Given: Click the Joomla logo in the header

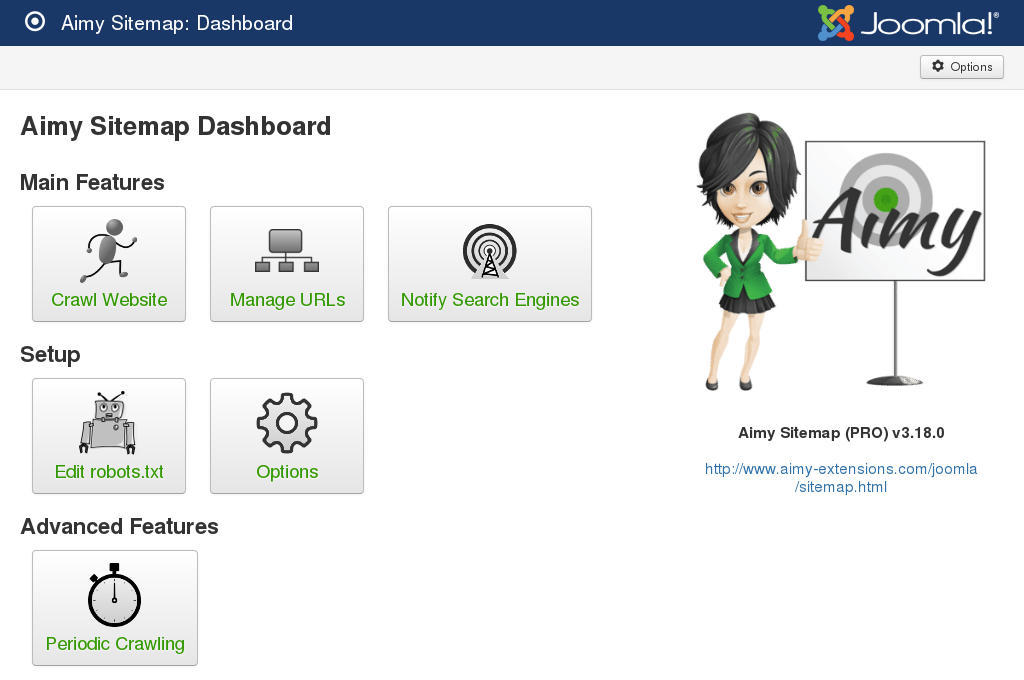Looking at the screenshot, I should click(x=907, y=22).
